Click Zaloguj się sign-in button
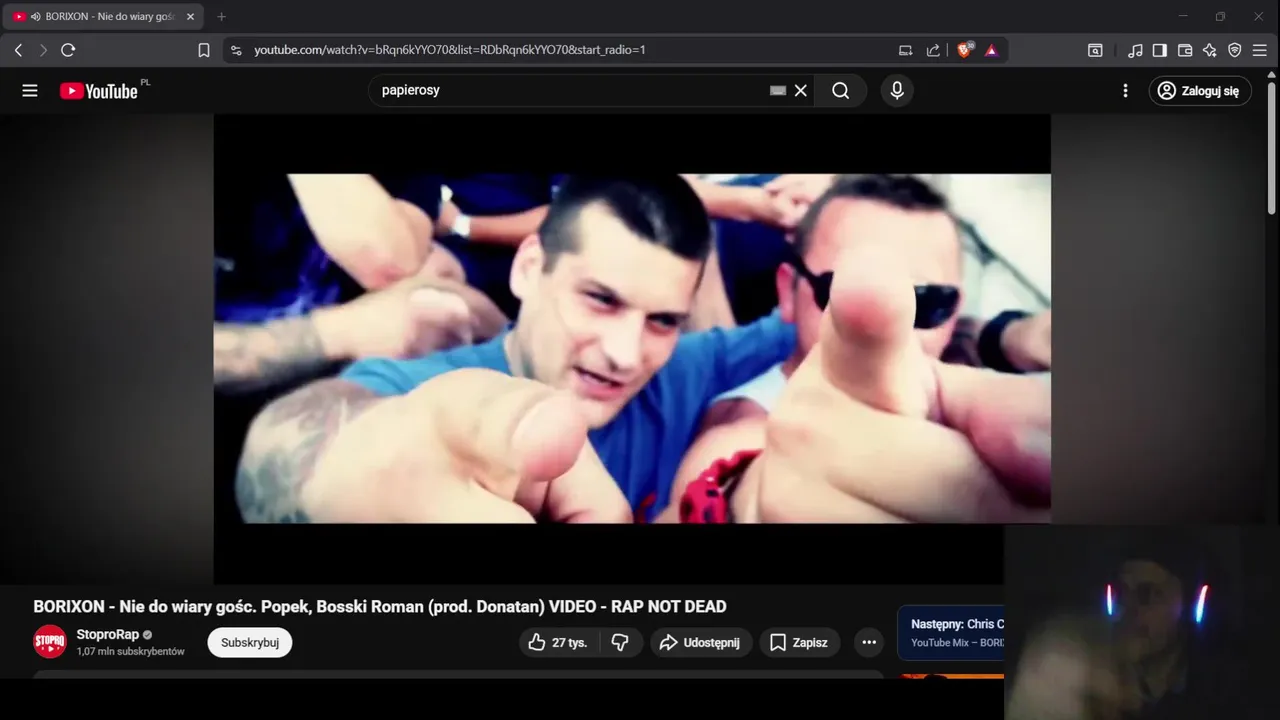The width and height of the screenshot is (1280, 720). [x=1200, y=91]
